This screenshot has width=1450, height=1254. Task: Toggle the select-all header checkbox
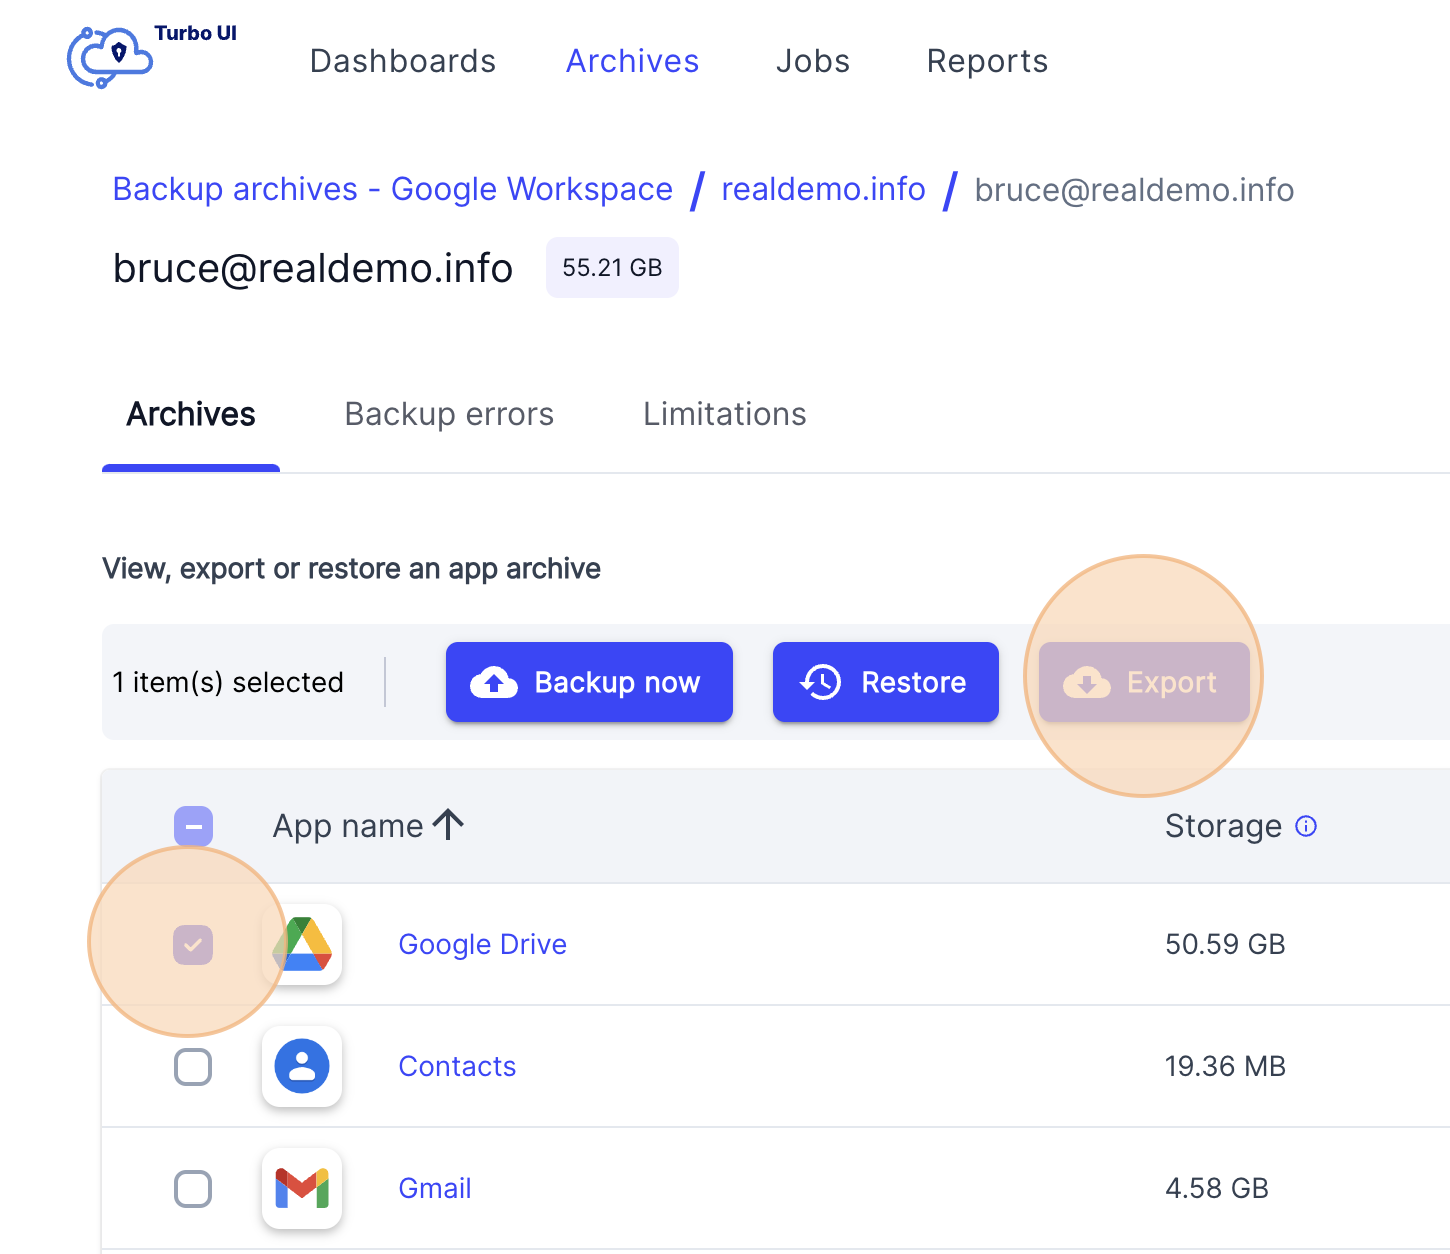[x=193, y=826]
